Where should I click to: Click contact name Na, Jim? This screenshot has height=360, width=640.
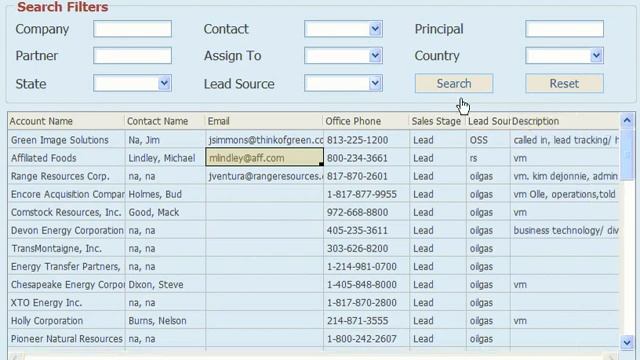[x=144, y=140]
